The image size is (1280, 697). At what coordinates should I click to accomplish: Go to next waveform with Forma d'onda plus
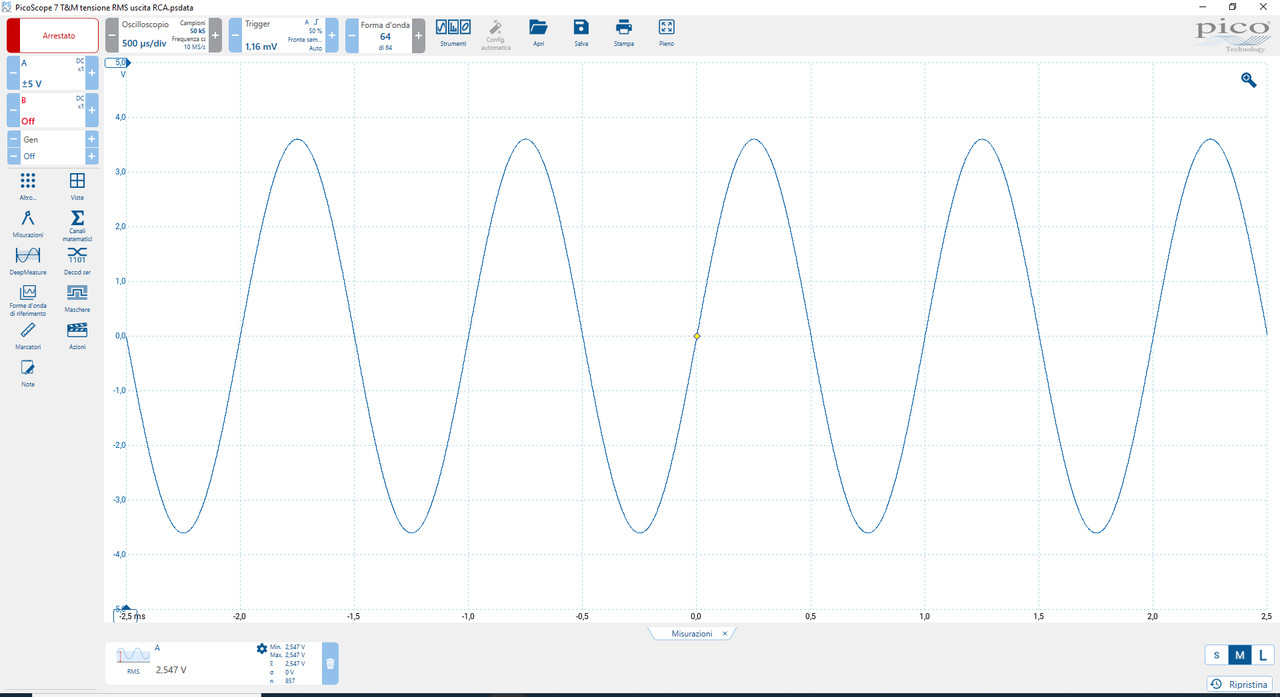[x=418, y=35]
